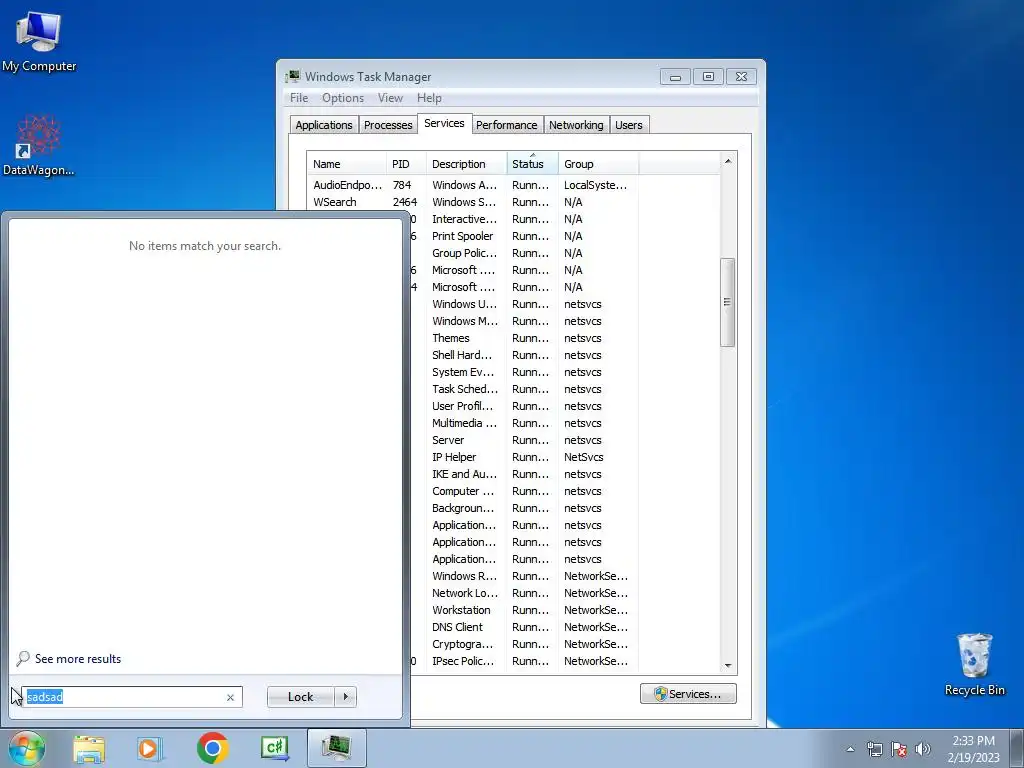Click the network tray icon
The height and width of the screenshot is (768, 1024).
pos(874,749)
